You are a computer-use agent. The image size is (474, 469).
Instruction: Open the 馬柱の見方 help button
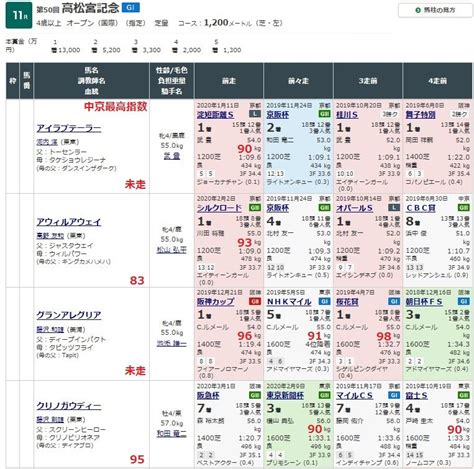click(x=435, y=10)
